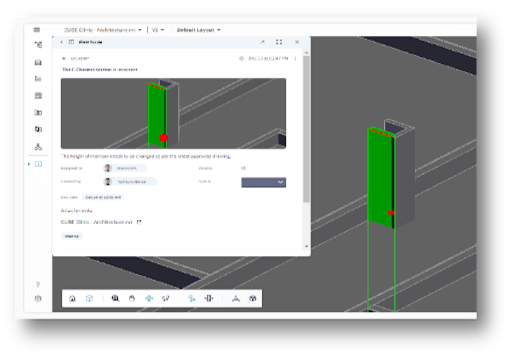Open the list-style sidebar panel icon
Screen dimensions: 512x360
38,79
